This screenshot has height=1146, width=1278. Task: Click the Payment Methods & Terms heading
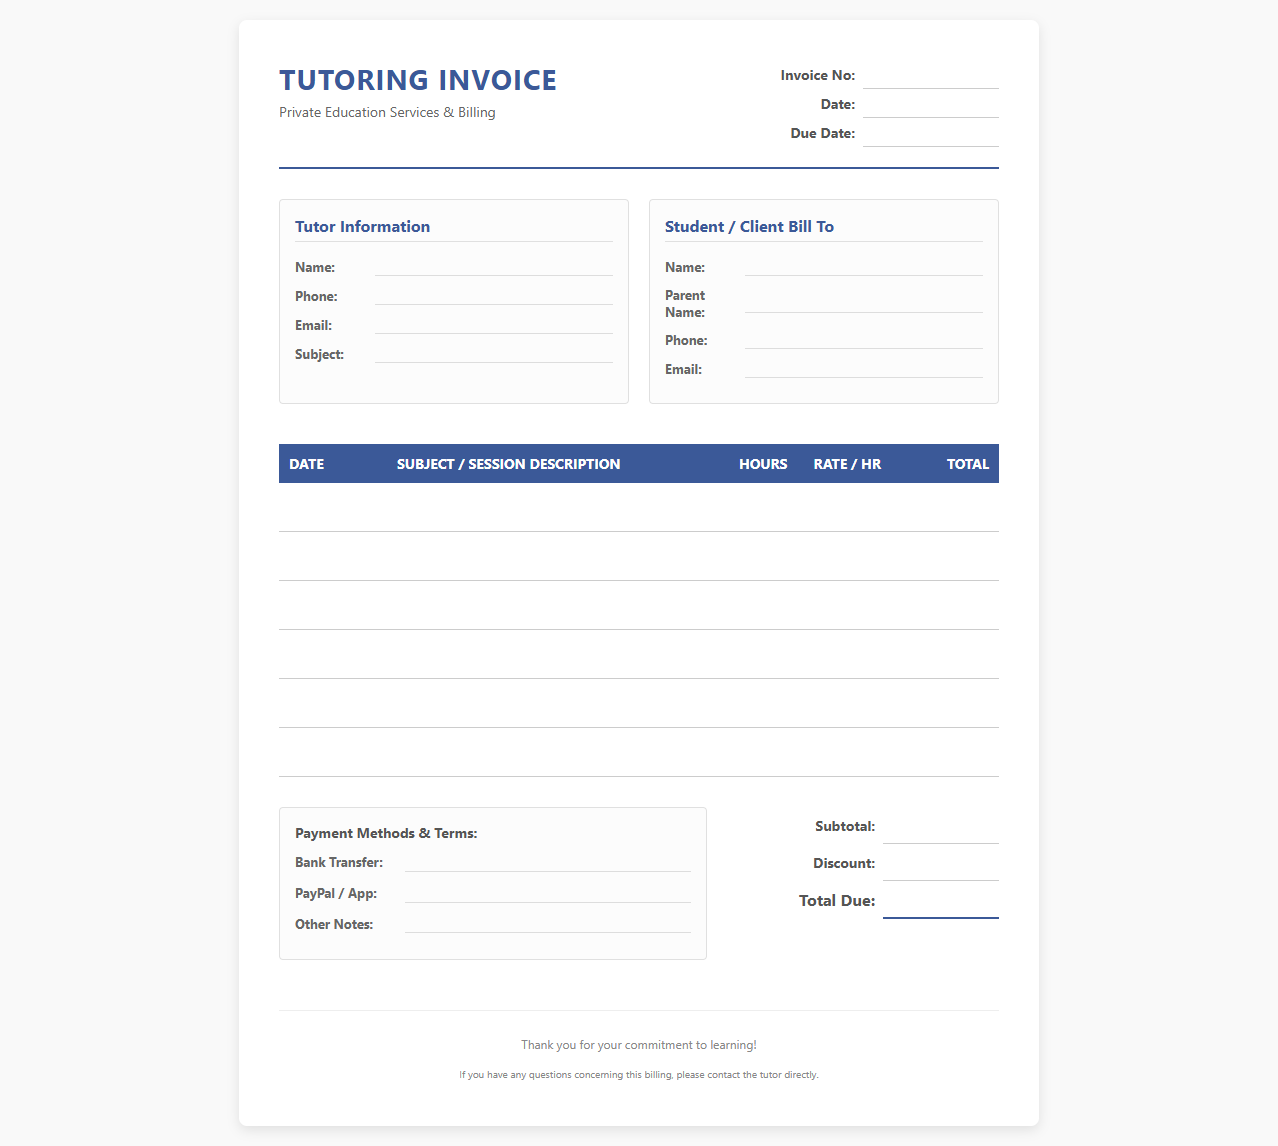tap(386, 833)
